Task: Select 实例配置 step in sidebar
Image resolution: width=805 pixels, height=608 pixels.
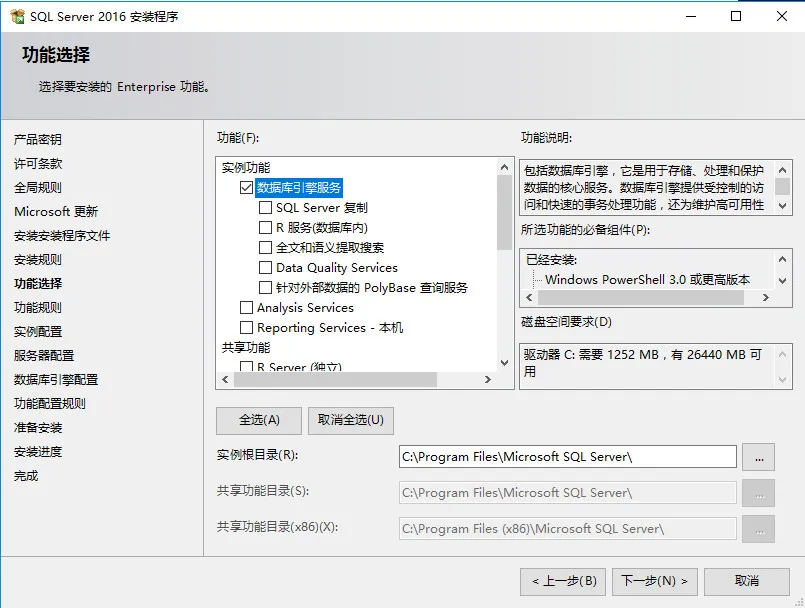Action: pos(37,332)
